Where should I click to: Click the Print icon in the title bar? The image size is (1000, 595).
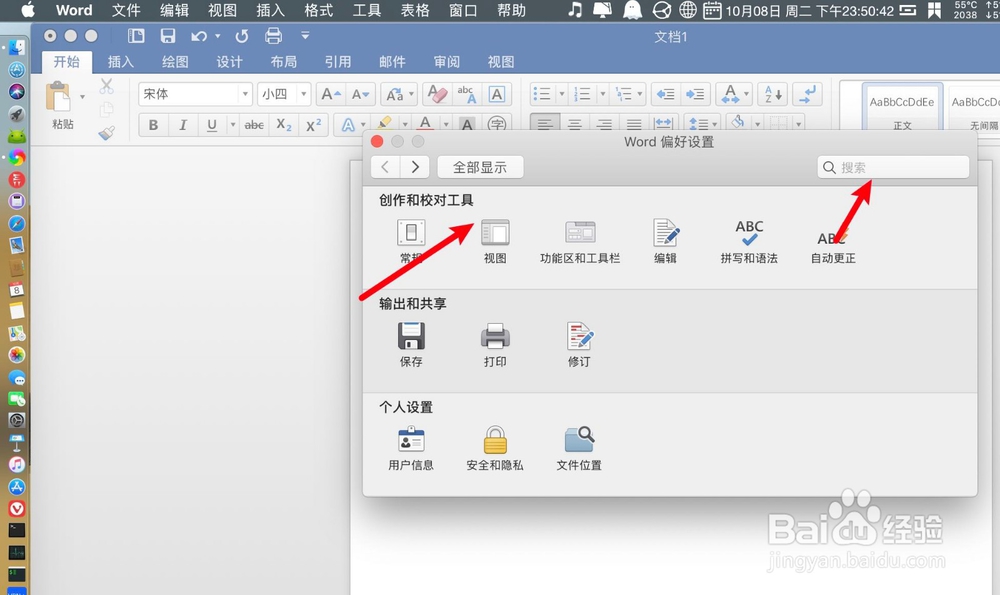tap(274, 36)
